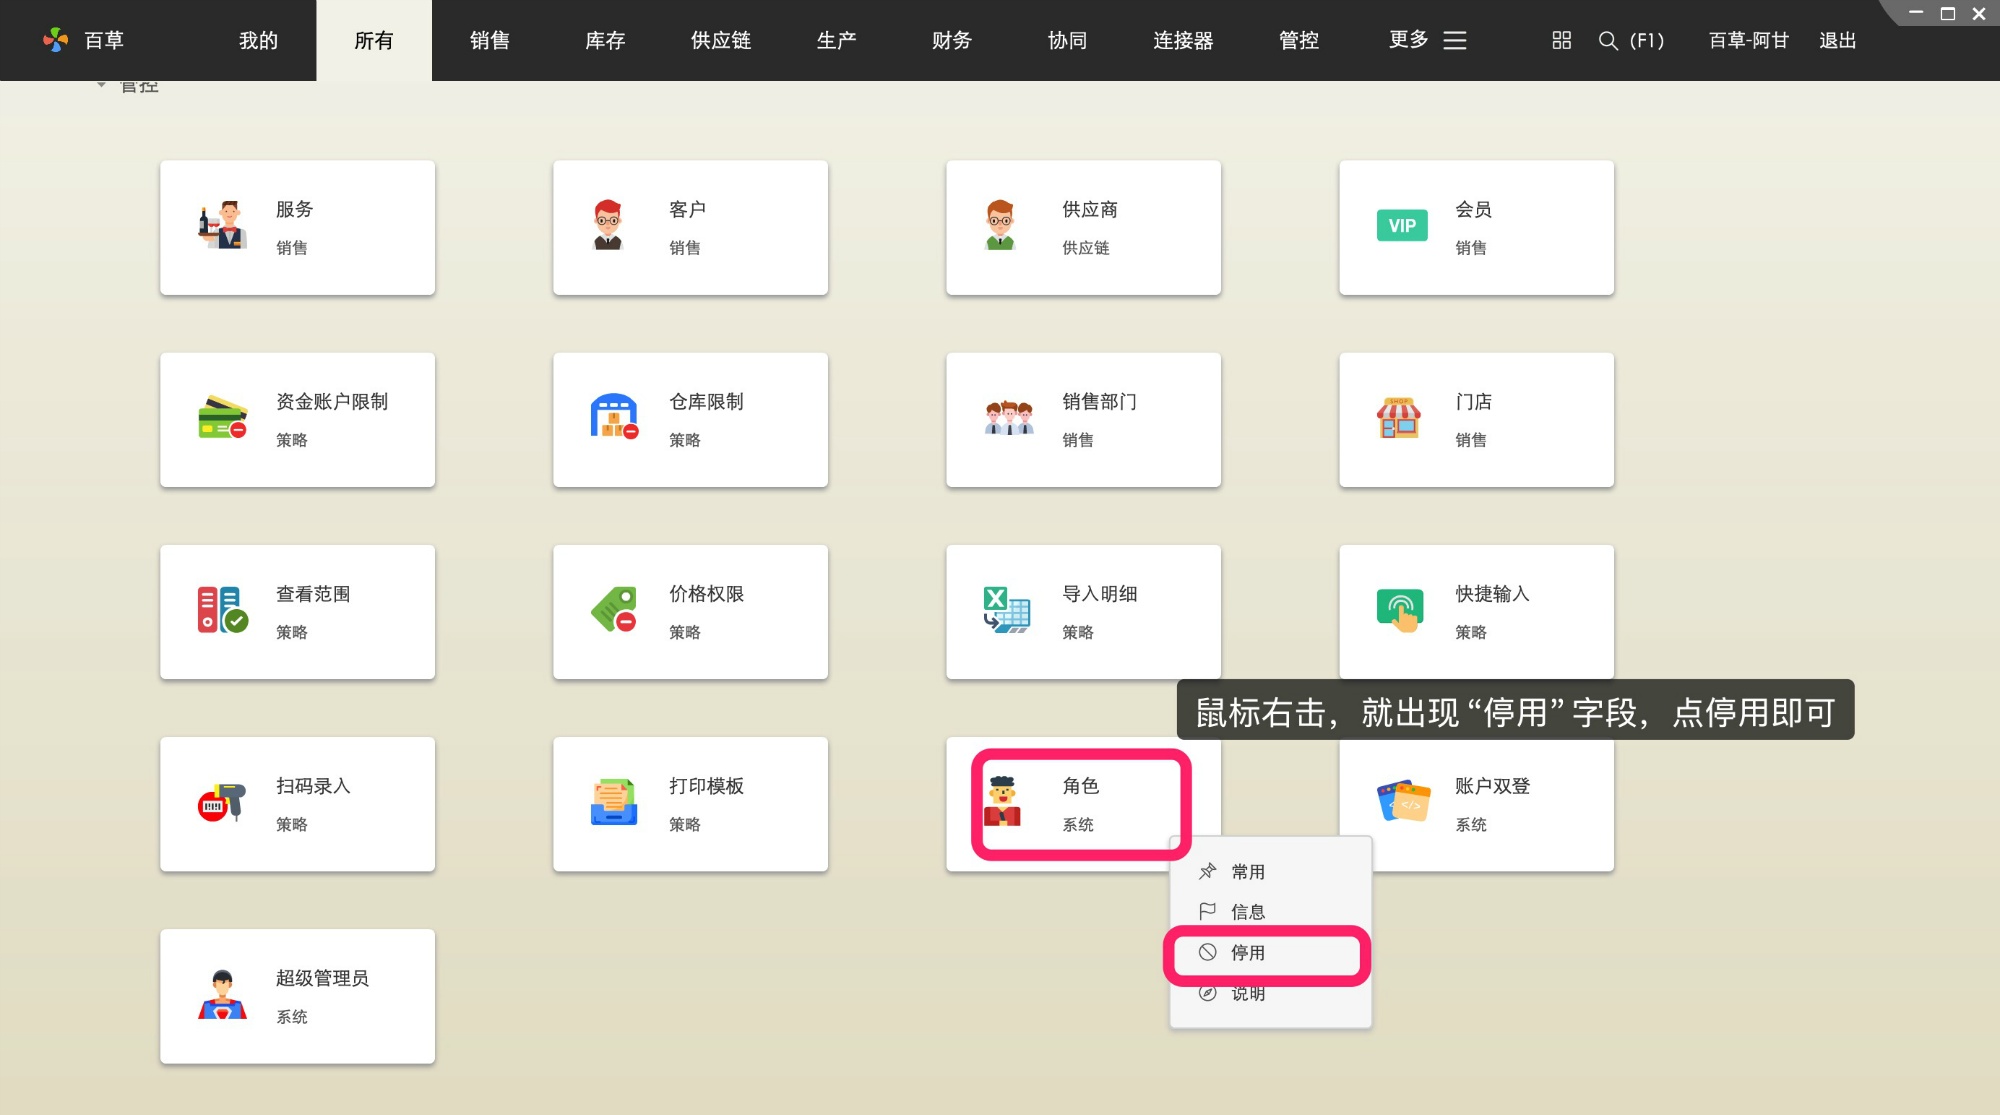
Task: Open the 连接器 tab
Action: click(1183, 40)
